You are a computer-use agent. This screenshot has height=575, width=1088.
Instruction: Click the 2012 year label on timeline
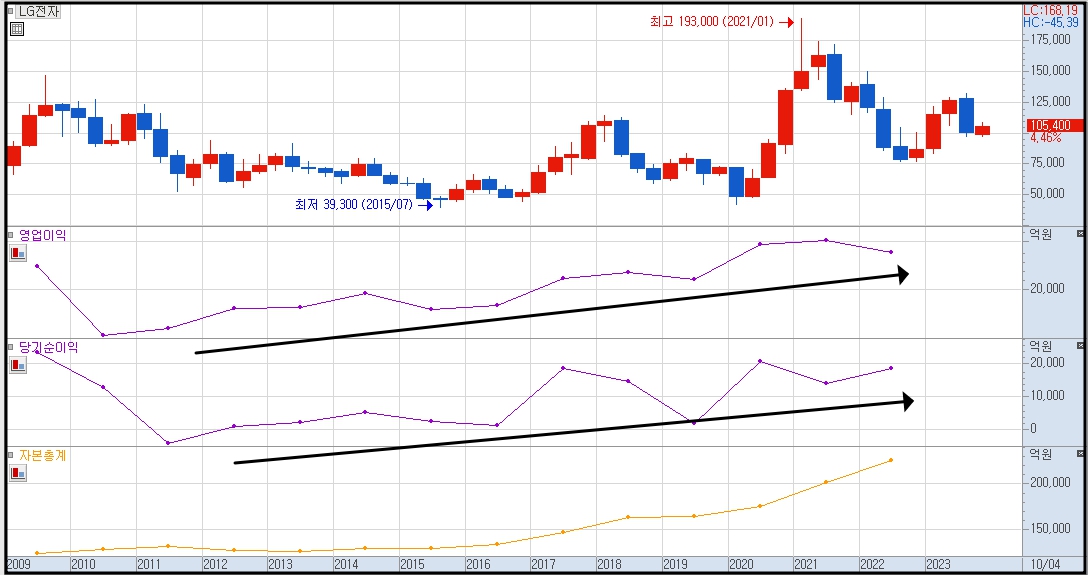[x=215, y=563]
